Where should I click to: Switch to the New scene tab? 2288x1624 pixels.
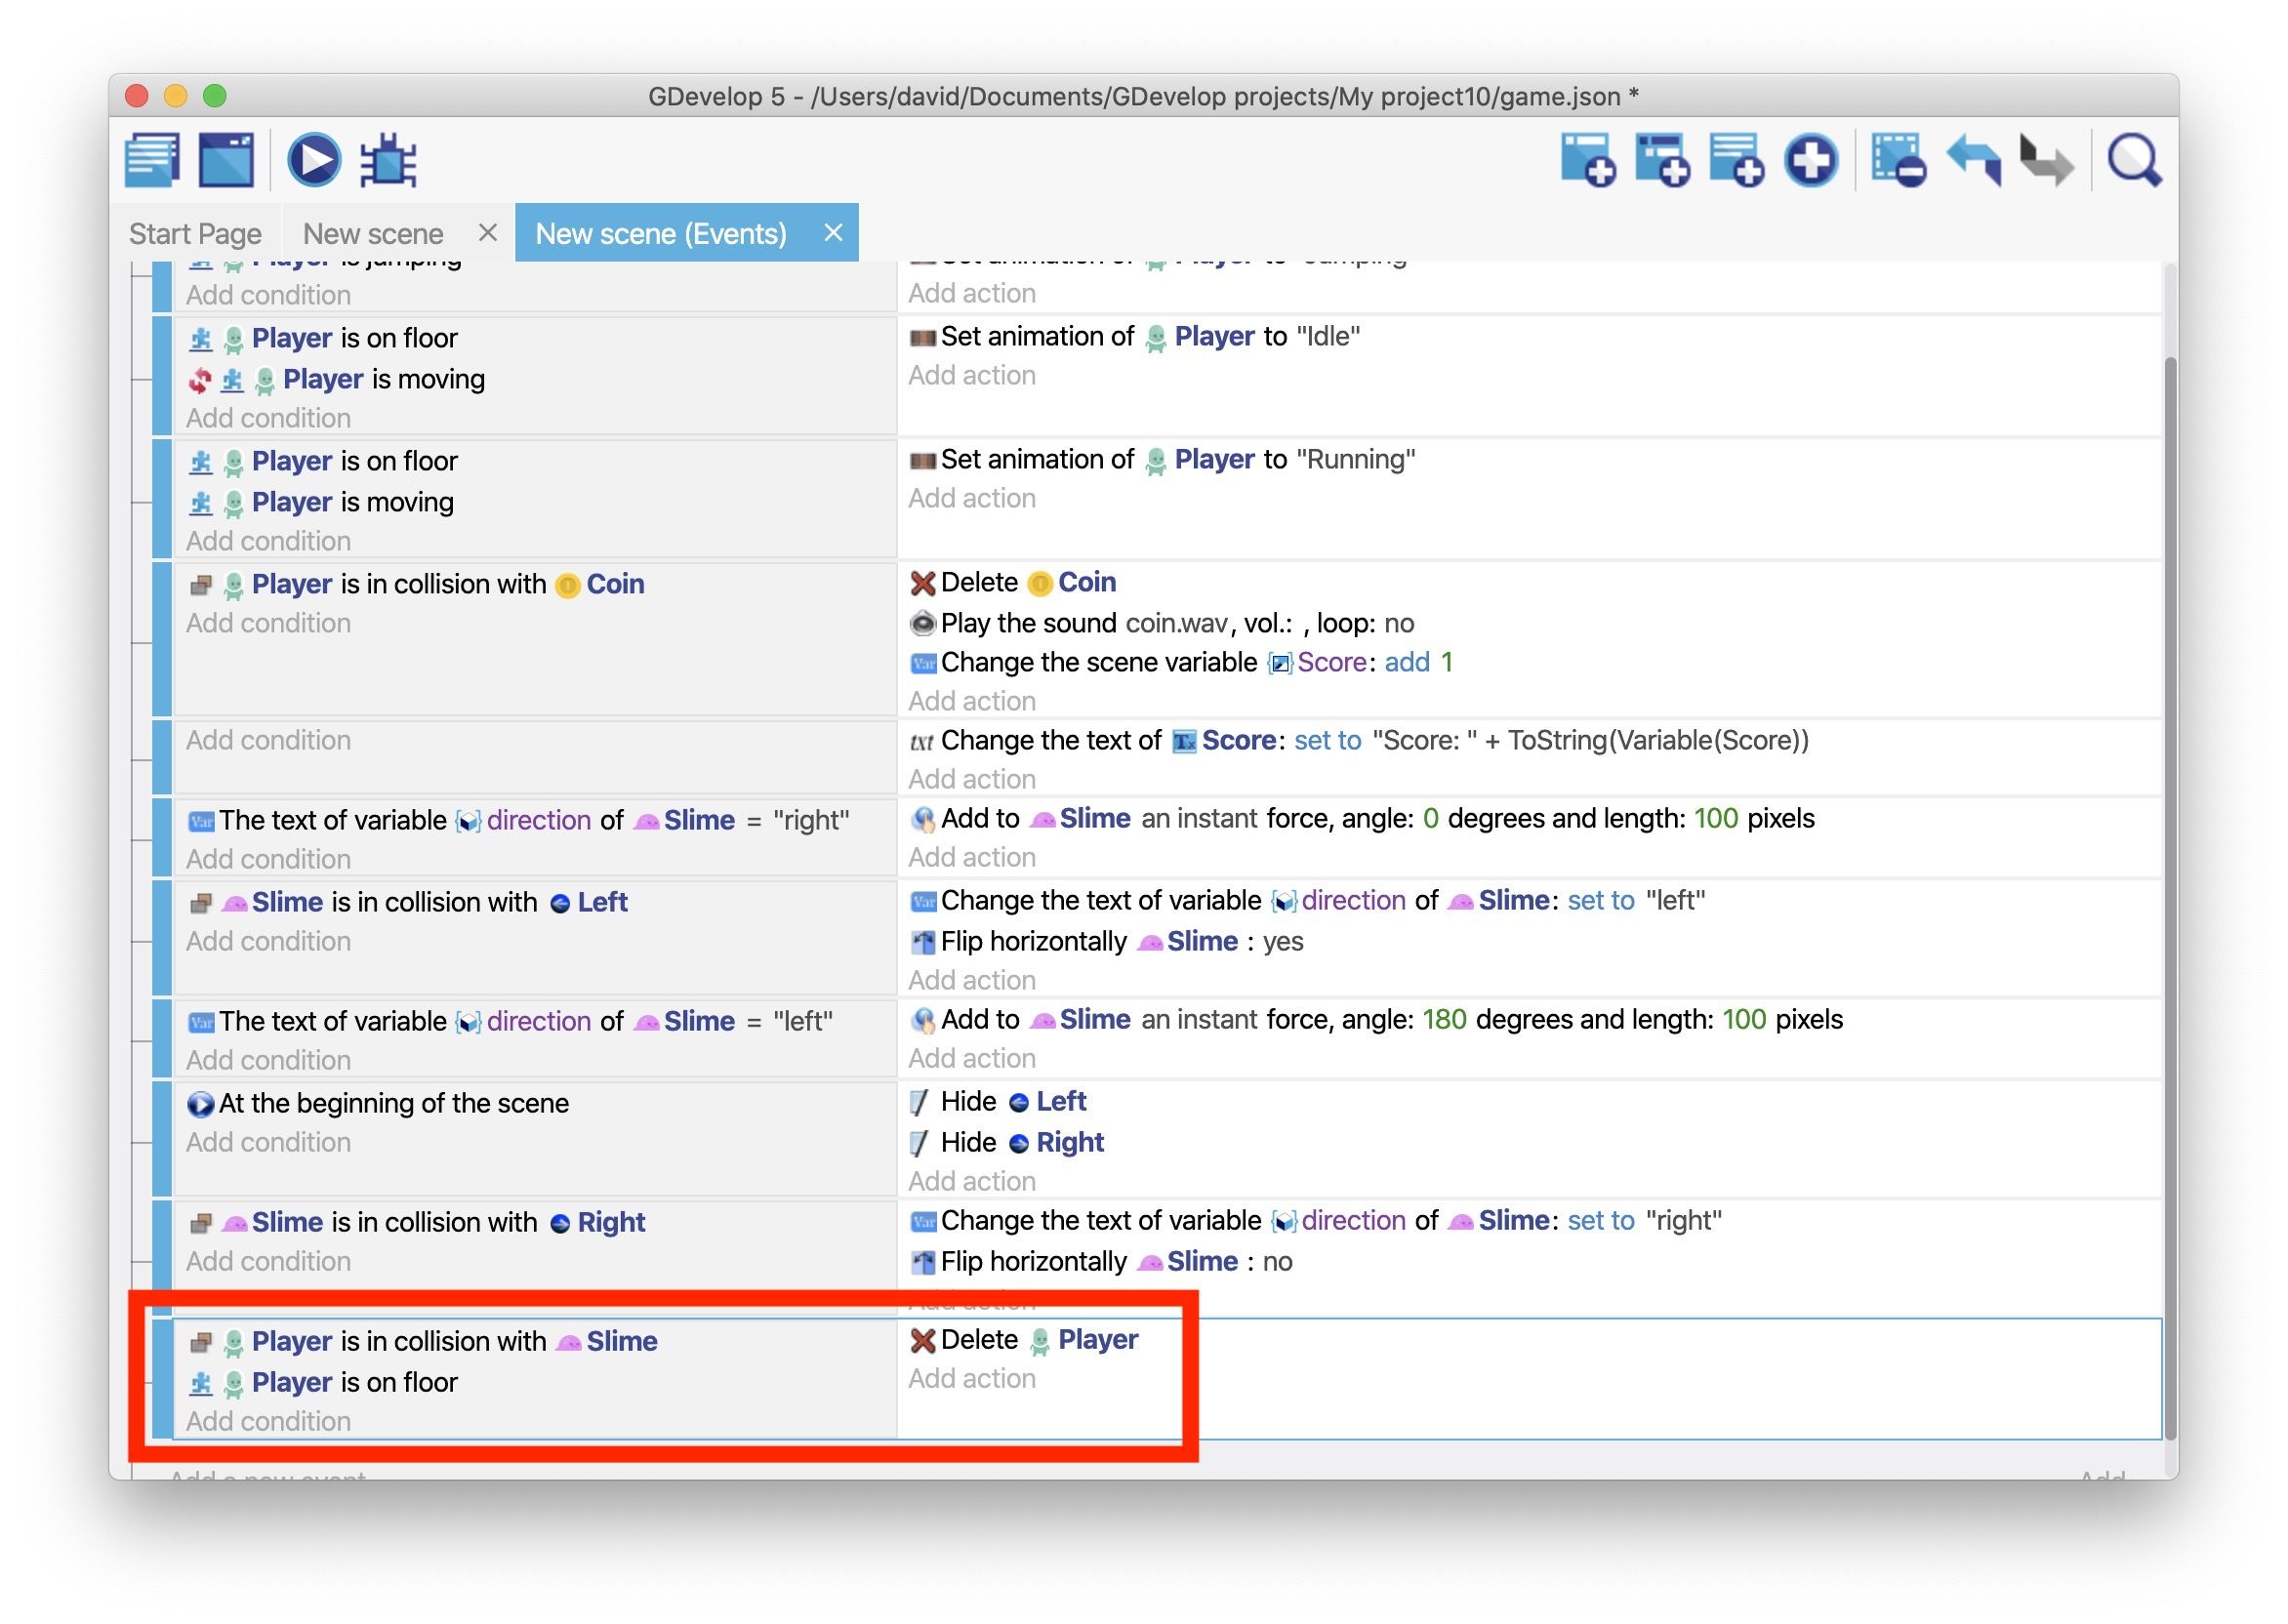coord(373,234)
